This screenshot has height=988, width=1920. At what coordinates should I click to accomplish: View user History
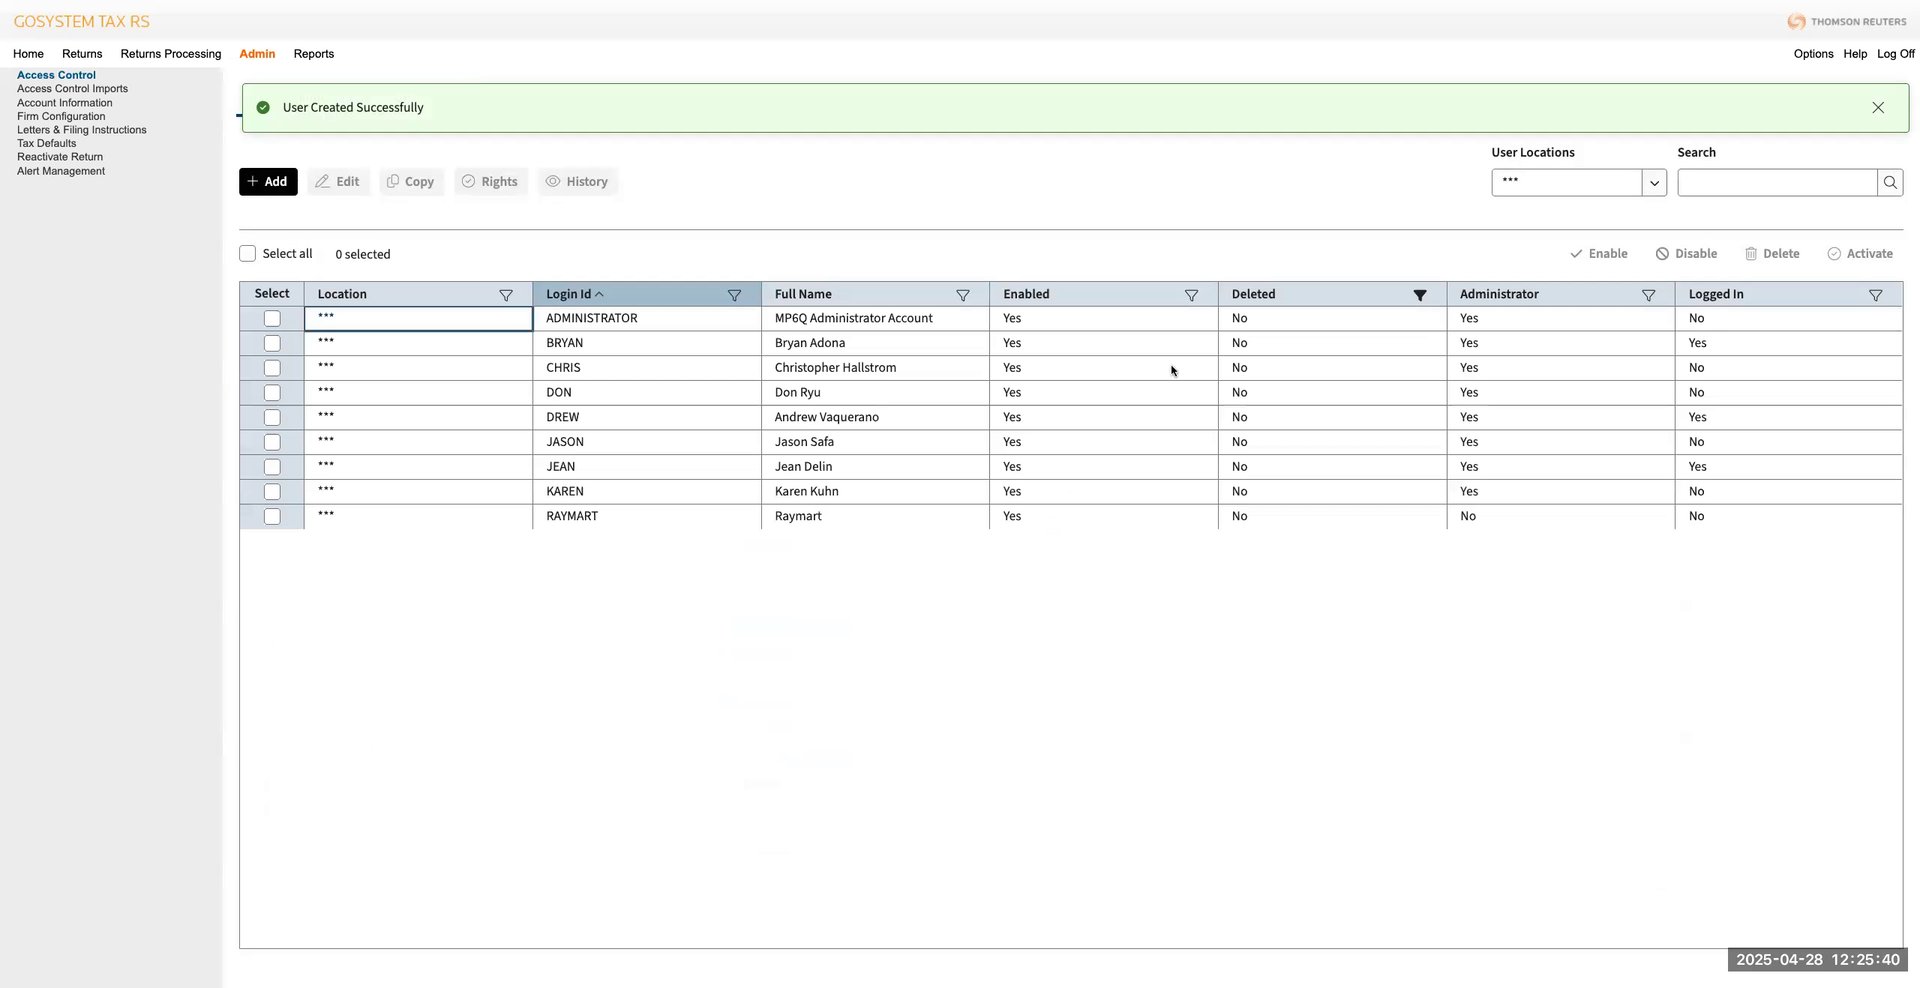coord(577,181)
